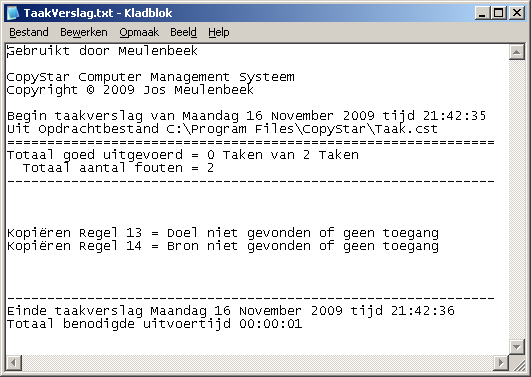Click the horizontal scrollbar right arrow
531x377 pixels.
[501, 363]
